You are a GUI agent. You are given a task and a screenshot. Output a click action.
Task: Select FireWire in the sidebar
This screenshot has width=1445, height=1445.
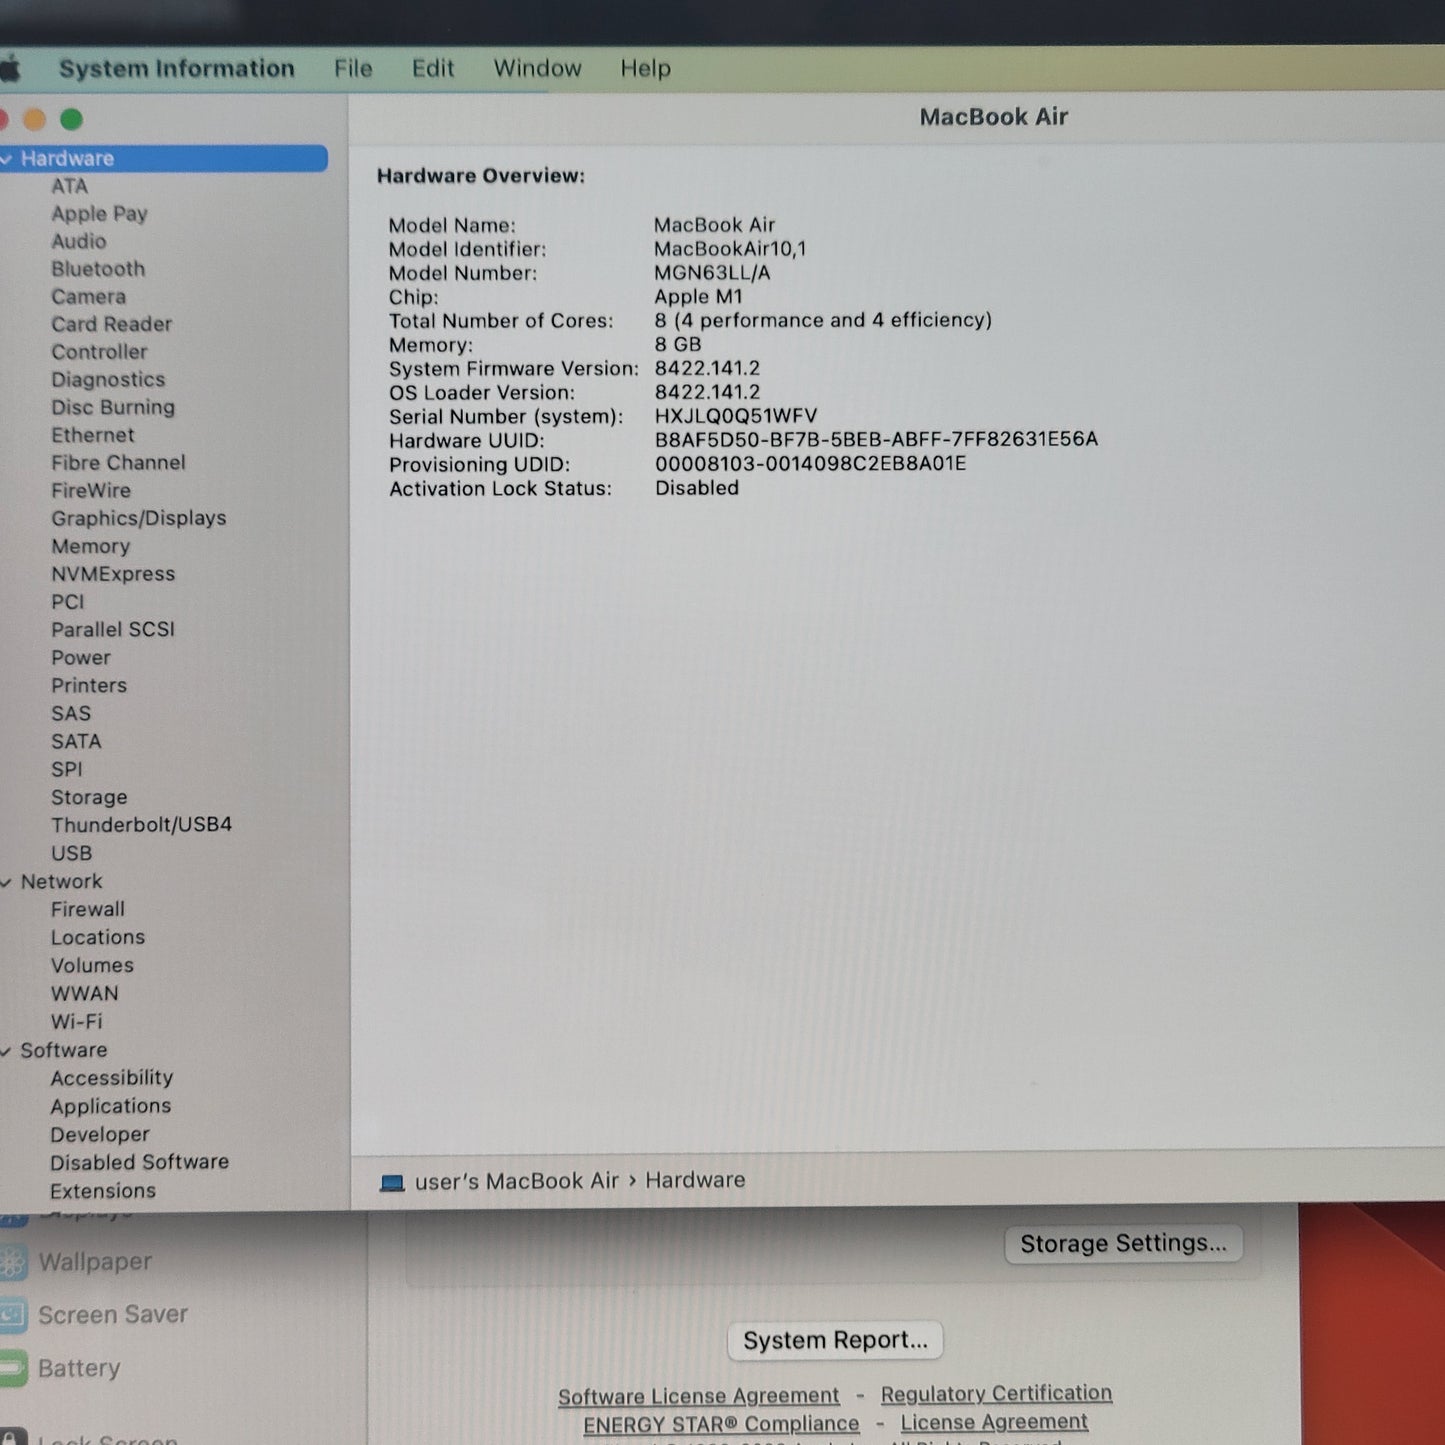point(91,491)
